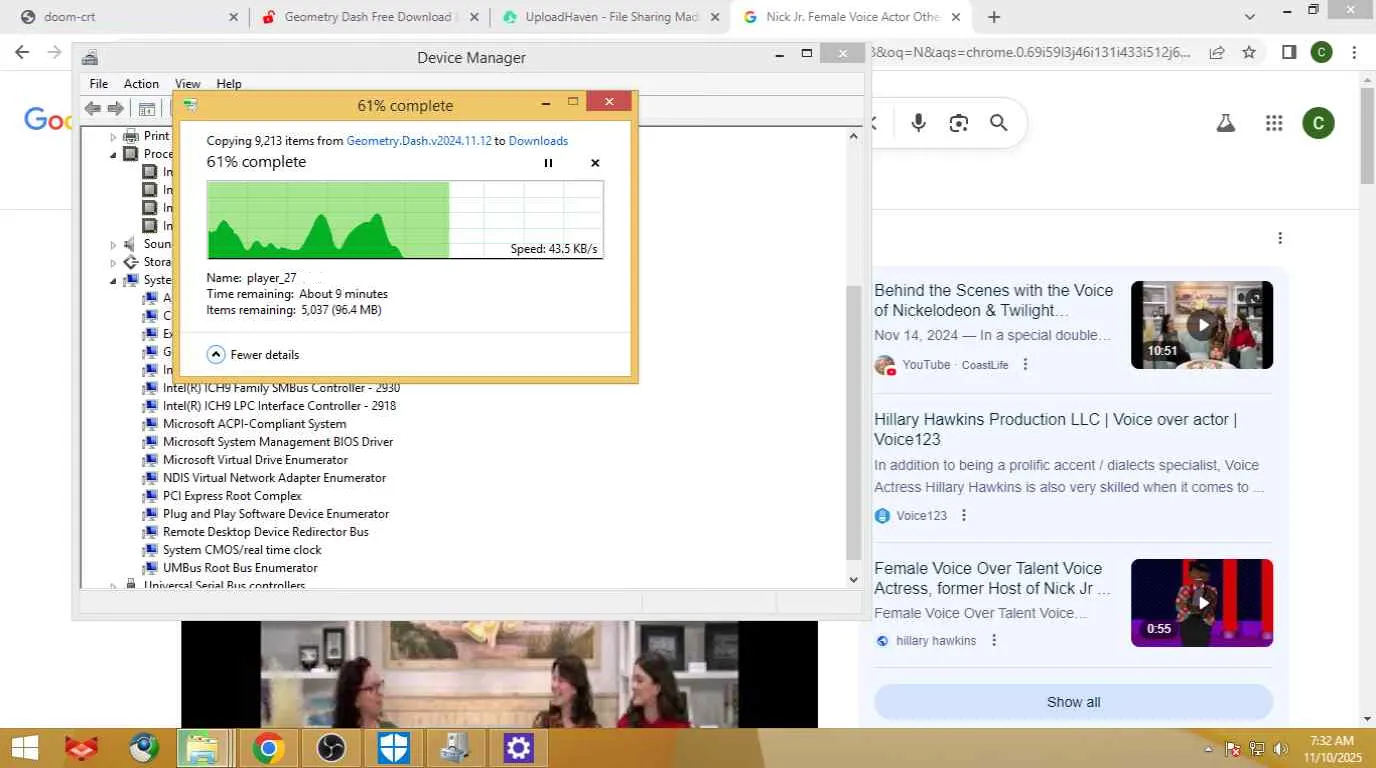
Task: Click the Google search magnifier icon
Action: [x=998, y=123]
